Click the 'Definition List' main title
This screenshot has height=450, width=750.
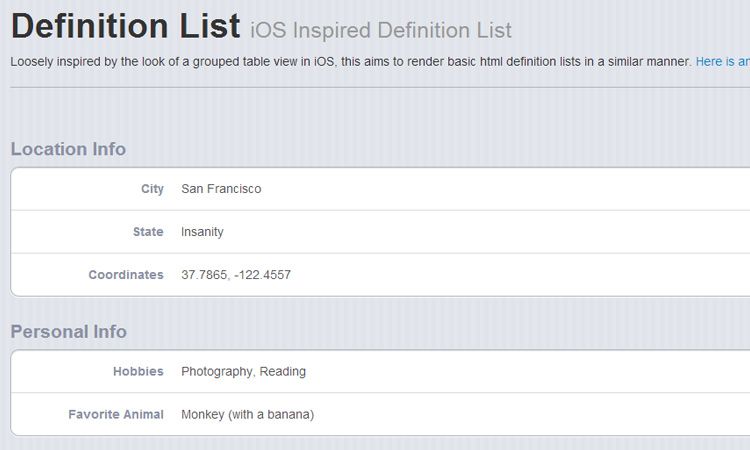point(125,26)
